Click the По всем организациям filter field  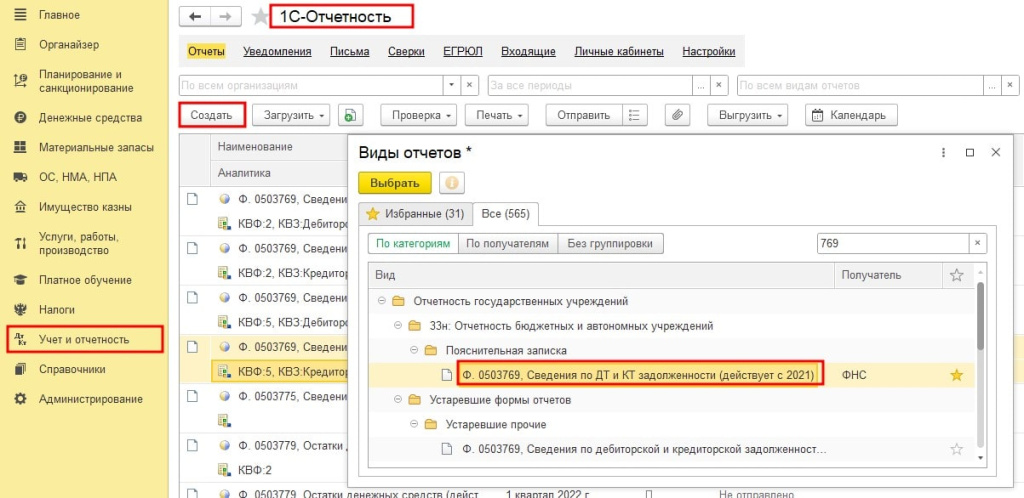[x=312, y=86]
